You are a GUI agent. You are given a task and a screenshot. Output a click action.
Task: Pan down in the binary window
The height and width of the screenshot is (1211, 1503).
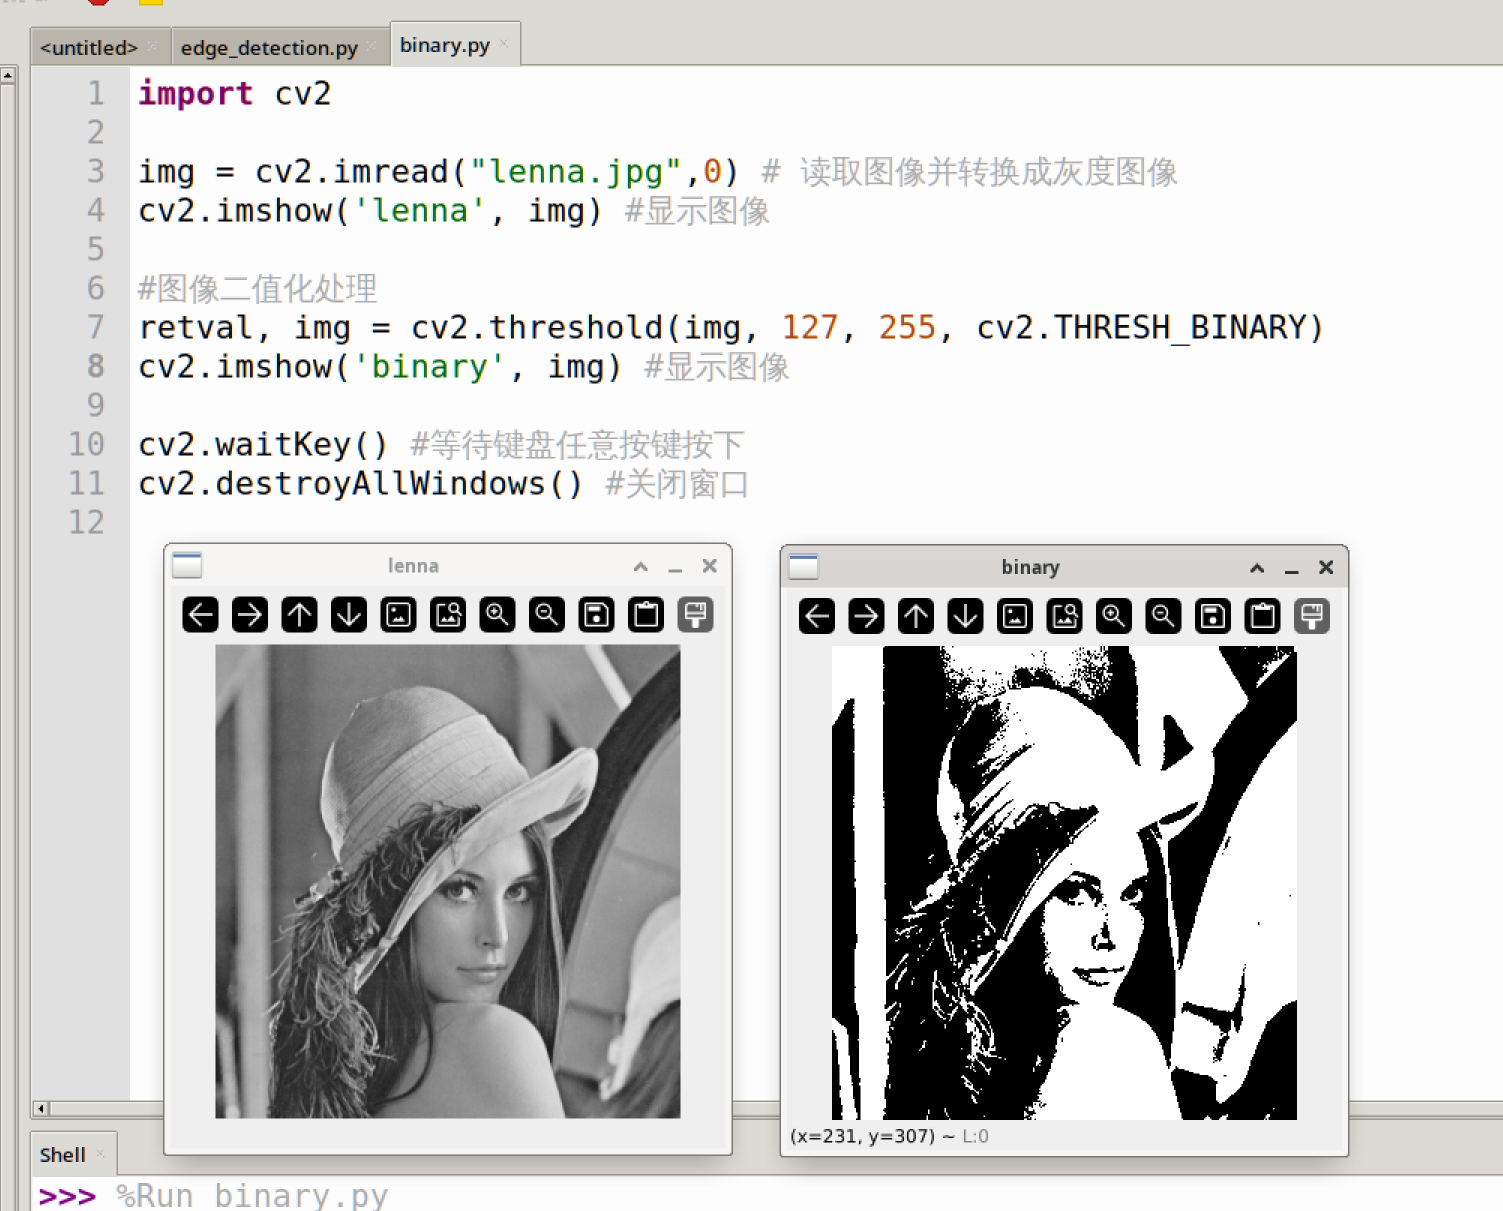coord(965,616)
